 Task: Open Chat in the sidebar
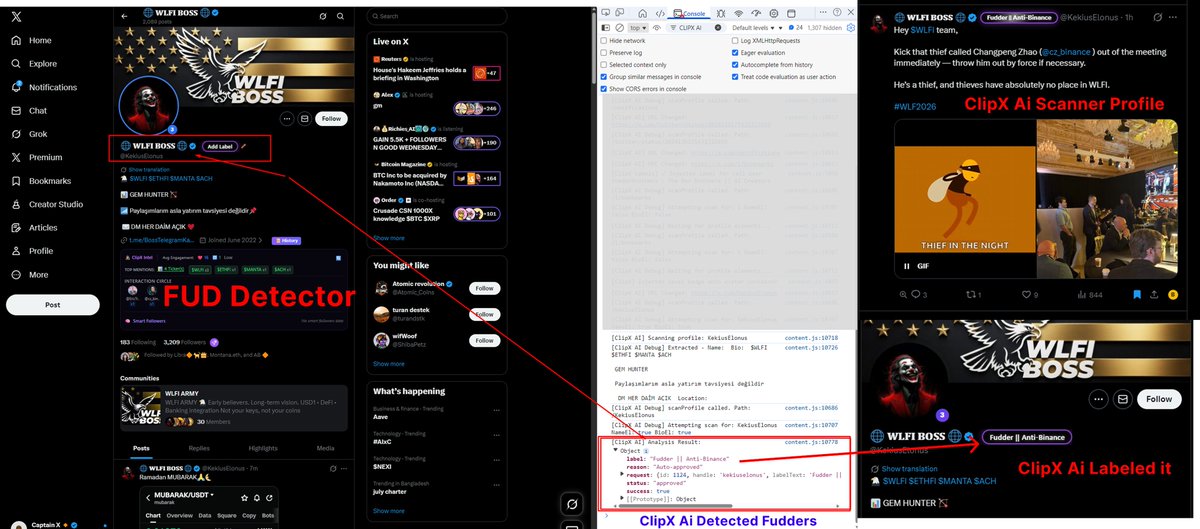(x=29, y=111)
